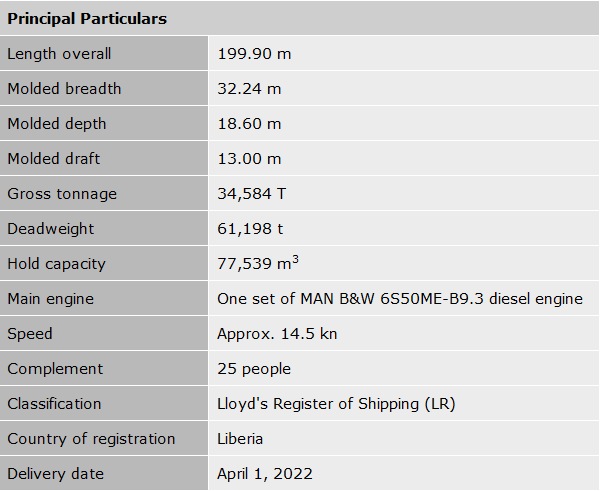Click the 34,584 T tonnage value
This screenshot has width=601, height=491.
252,194
